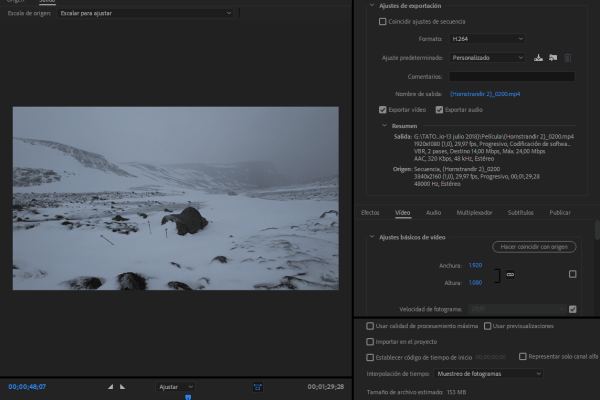Enable Usar calidad de procesamiento máxima
Screen dimensions: 600x400
[370, 326]
